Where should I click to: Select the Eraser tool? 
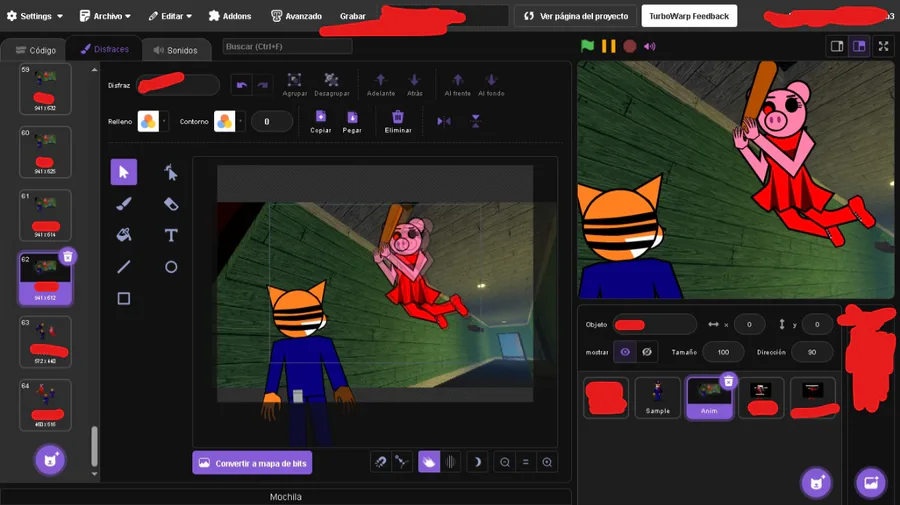click(171, 204)
